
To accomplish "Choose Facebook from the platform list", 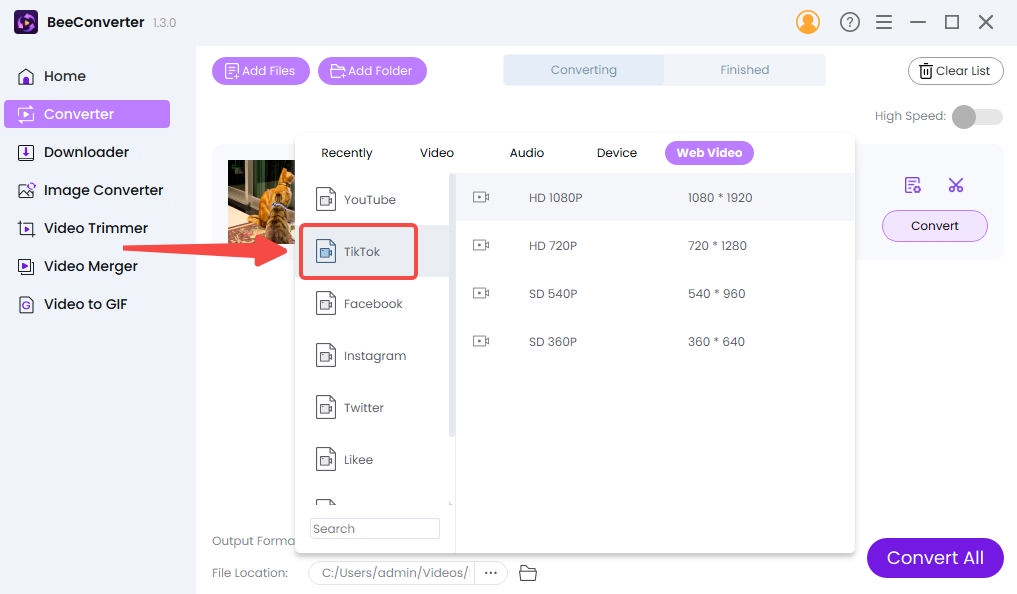I will 373,304.
